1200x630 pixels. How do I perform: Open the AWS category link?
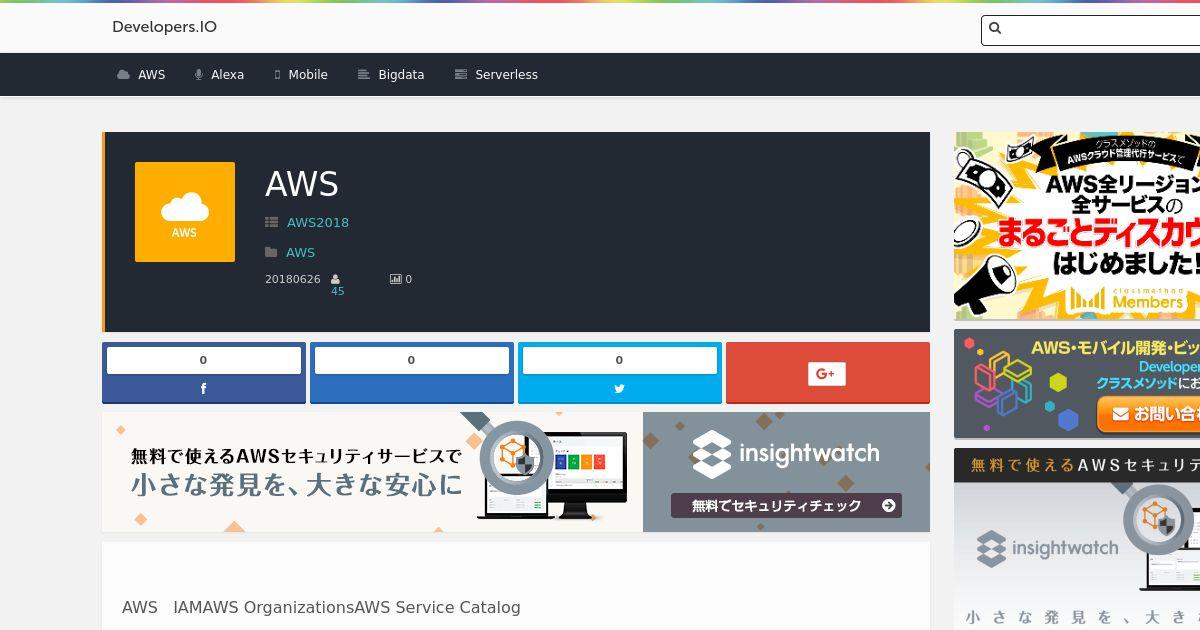(300, 252)
